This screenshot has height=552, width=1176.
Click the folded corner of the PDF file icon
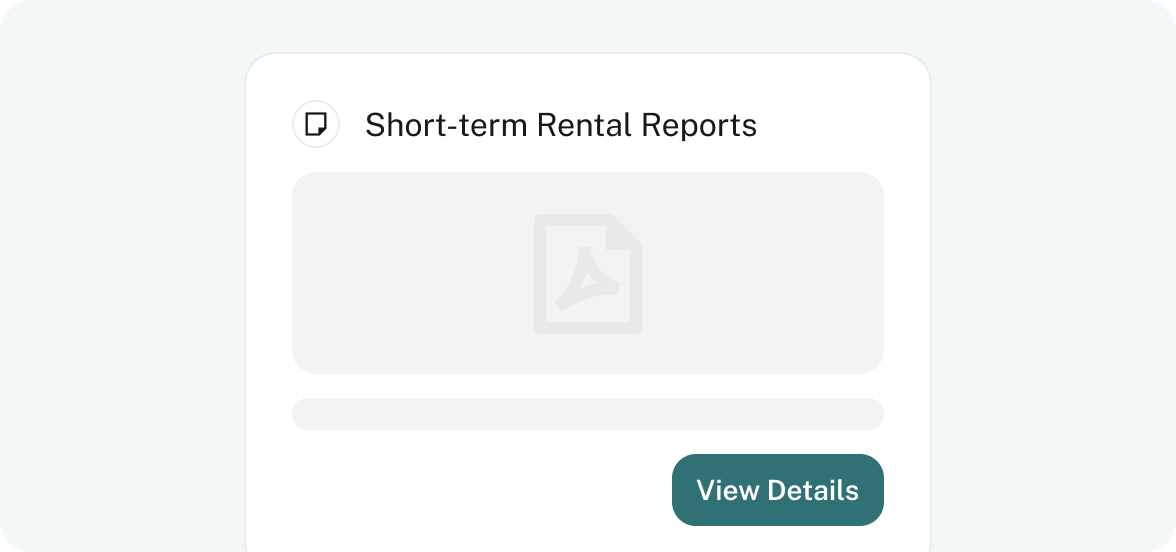(x=624, y=232)
